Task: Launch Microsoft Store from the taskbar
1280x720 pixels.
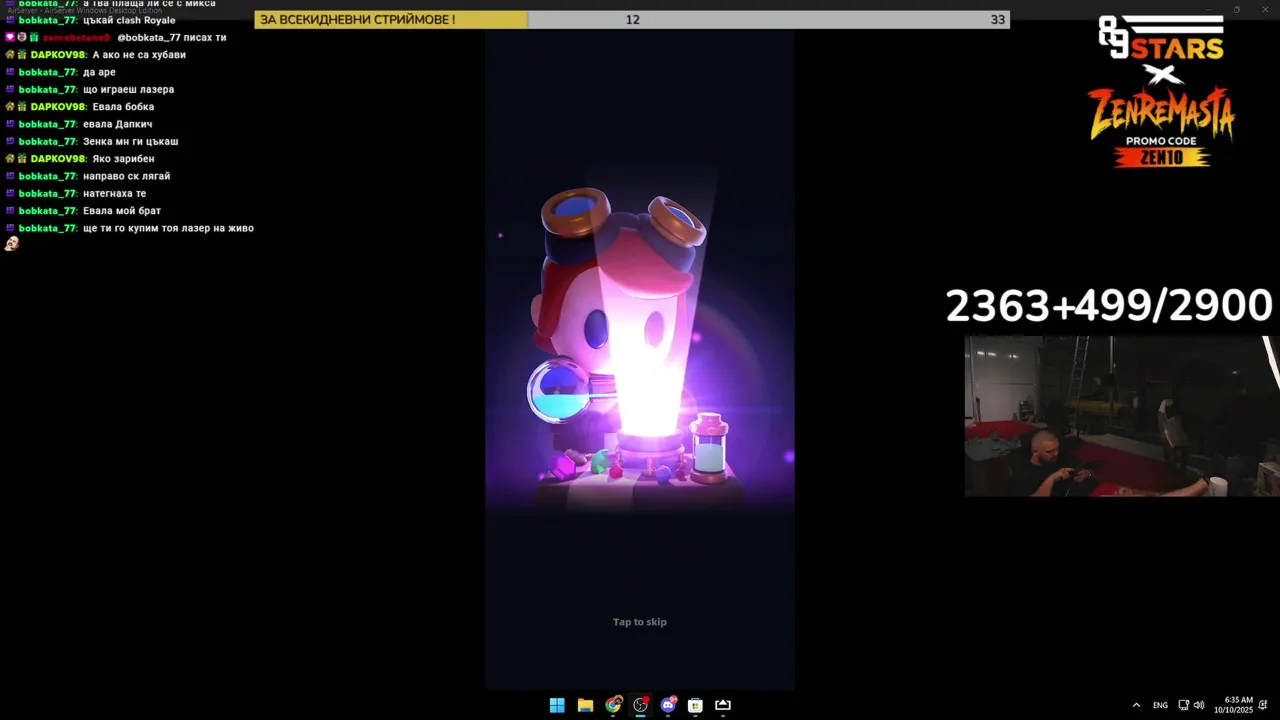Action: pyautogui.click(x=695, y=705)
